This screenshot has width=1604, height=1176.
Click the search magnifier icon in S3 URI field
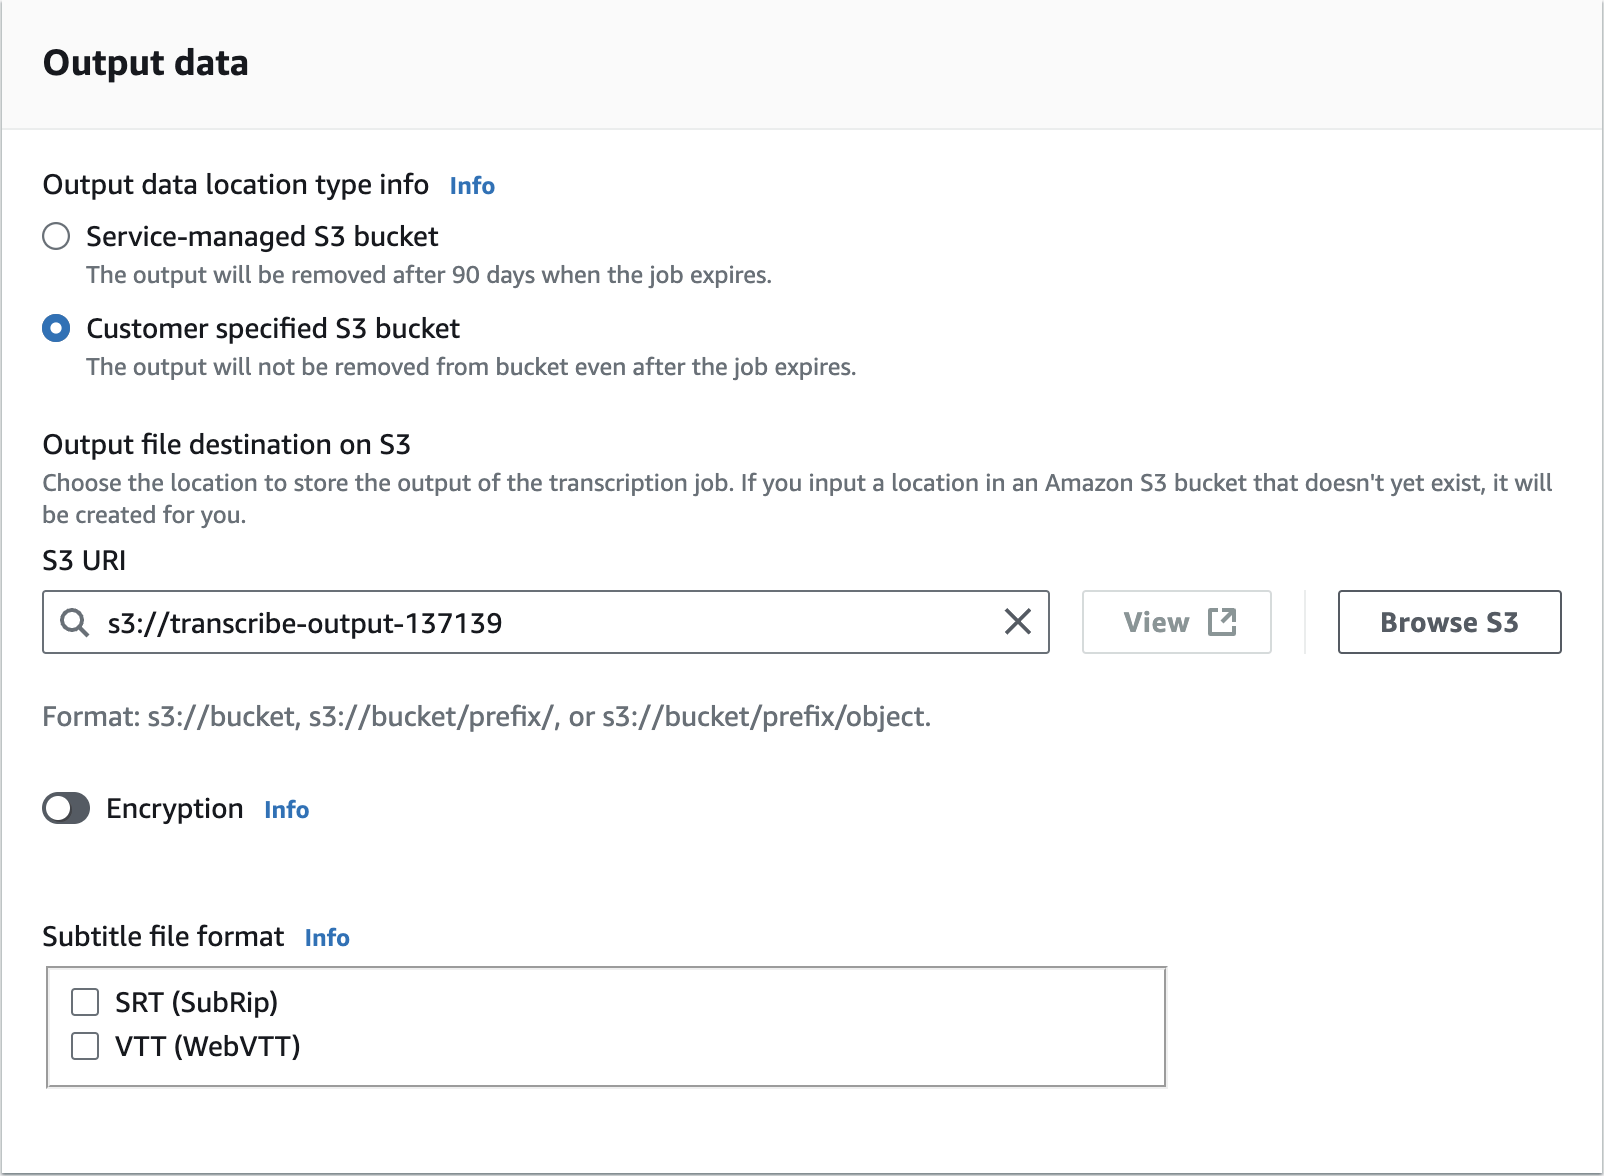74,622
